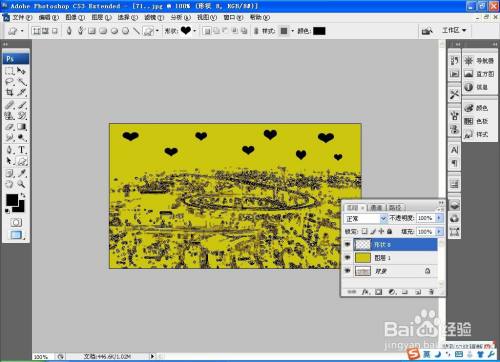Open the fill 填充 slider arrow

pyautogui.click(x=439, y=231)
